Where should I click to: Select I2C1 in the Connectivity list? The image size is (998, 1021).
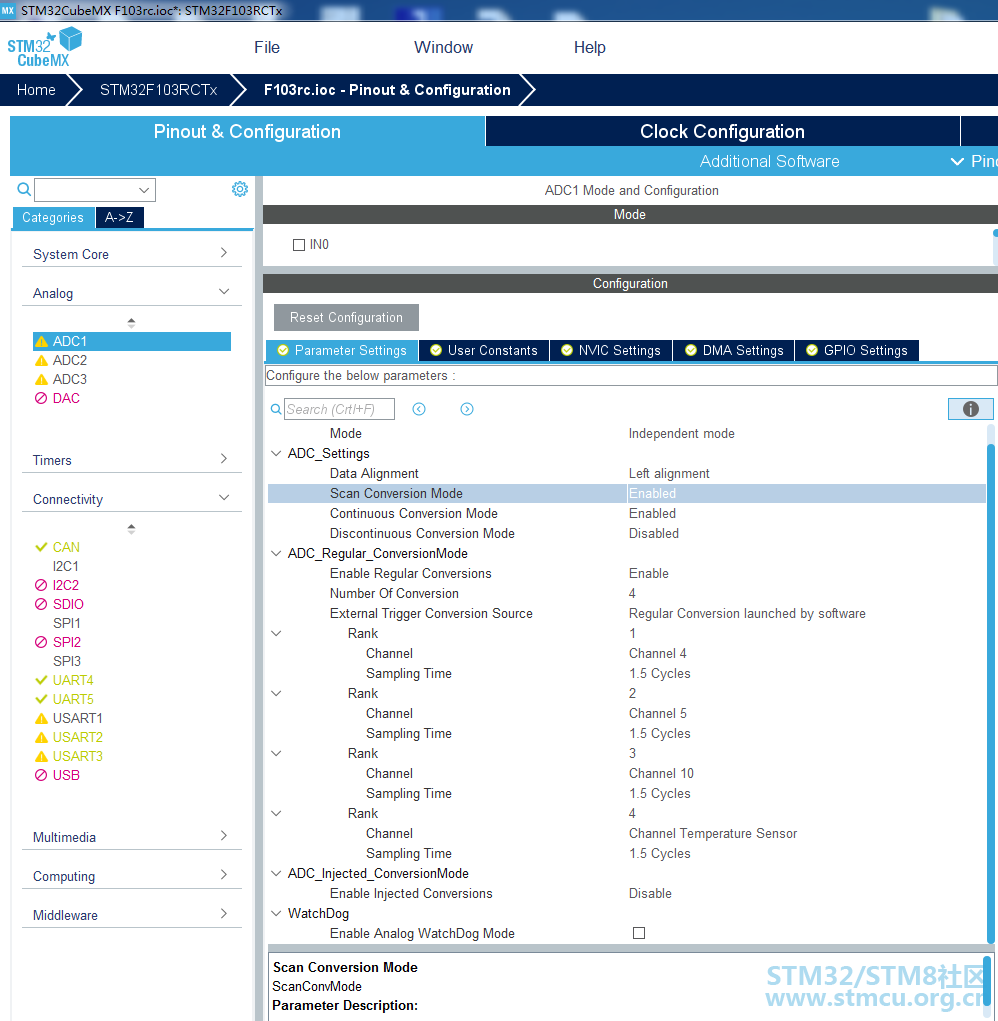pos(66,566)
